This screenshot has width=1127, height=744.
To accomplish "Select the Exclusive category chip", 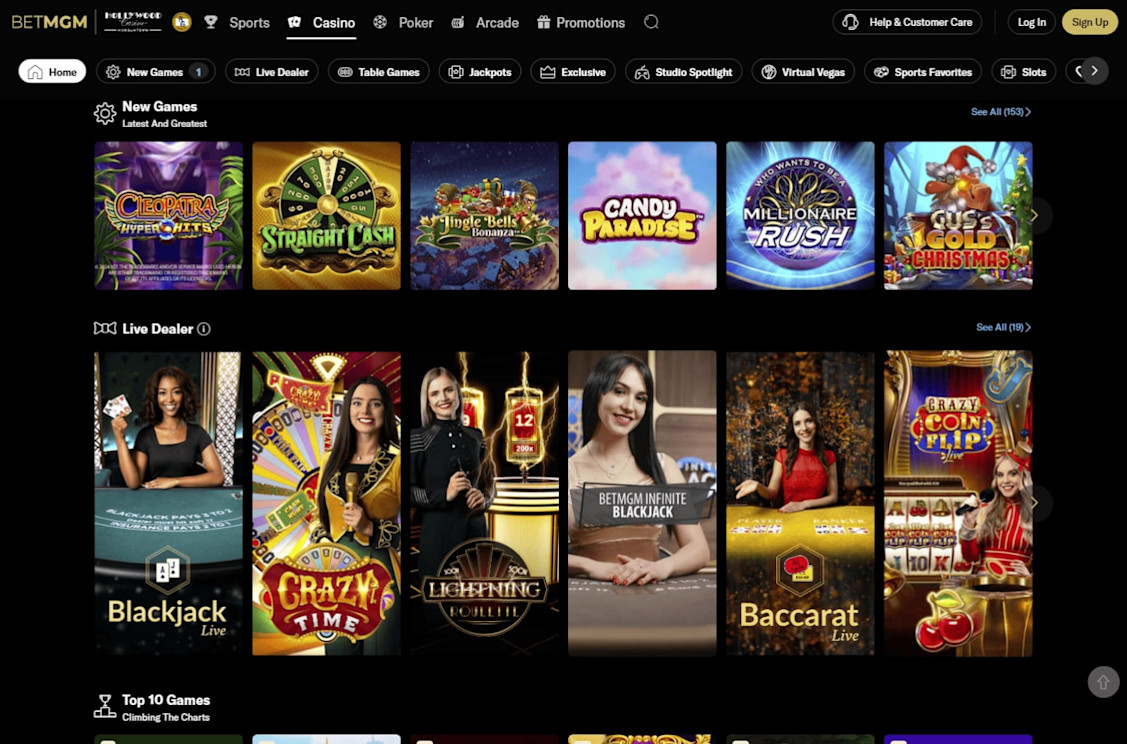I will pos(573,71).
